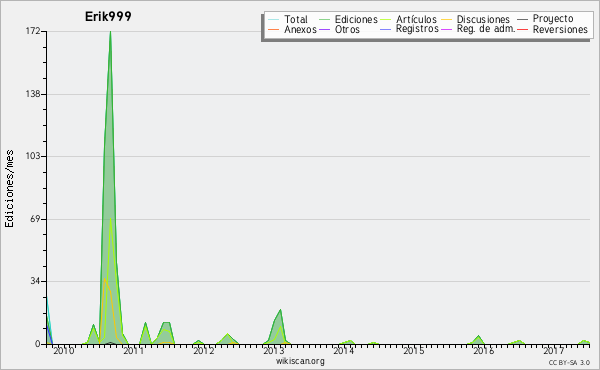Screen dimensions: 600x370
Task: Click the top of the 172-edit peak
Action: click(x=110, y=32)
